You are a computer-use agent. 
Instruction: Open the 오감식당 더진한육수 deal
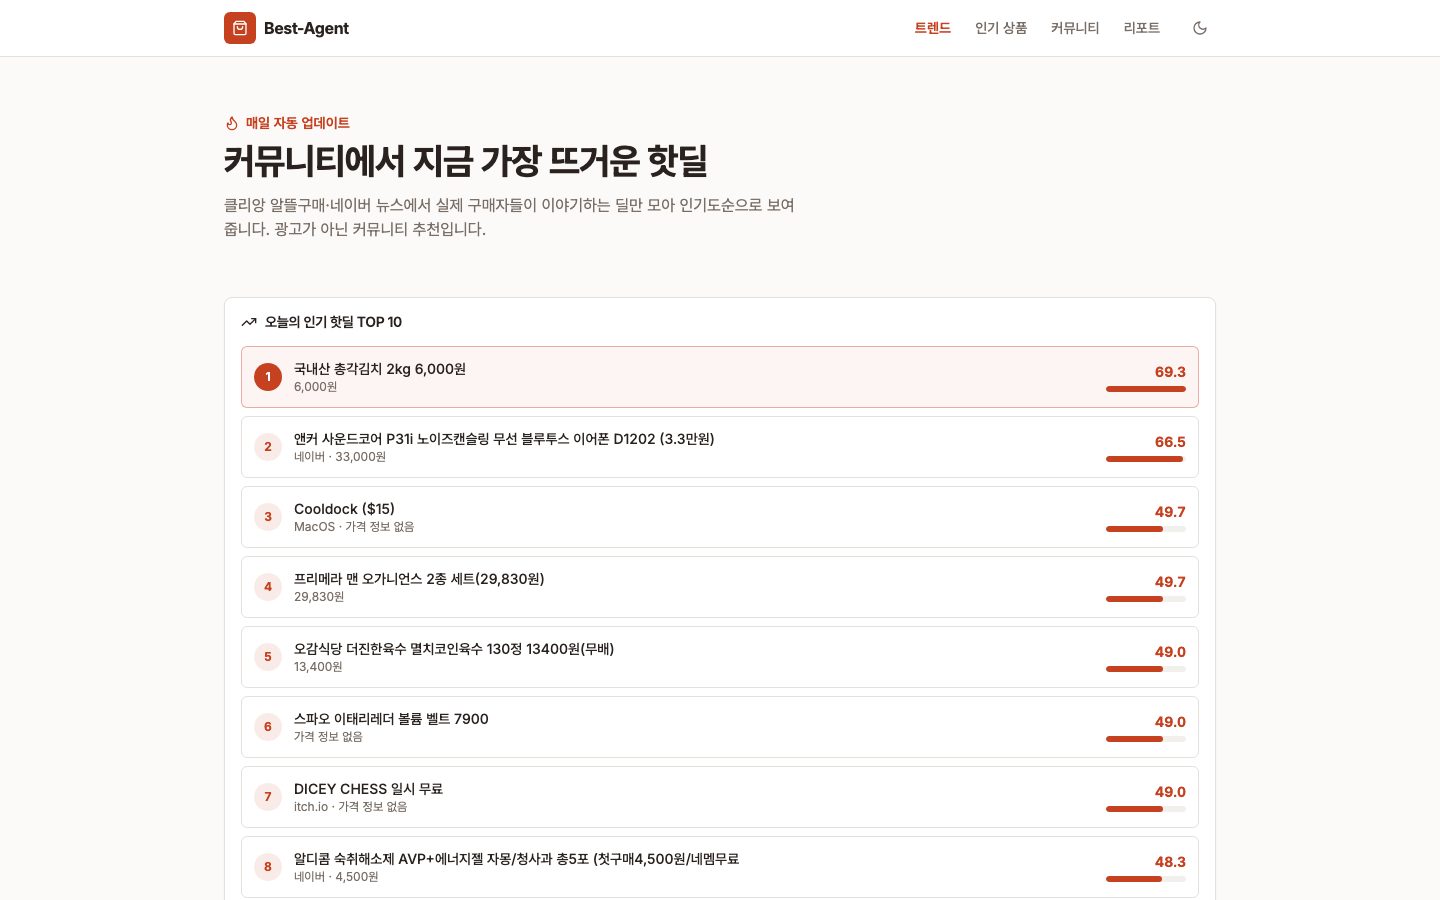point(720,657)
